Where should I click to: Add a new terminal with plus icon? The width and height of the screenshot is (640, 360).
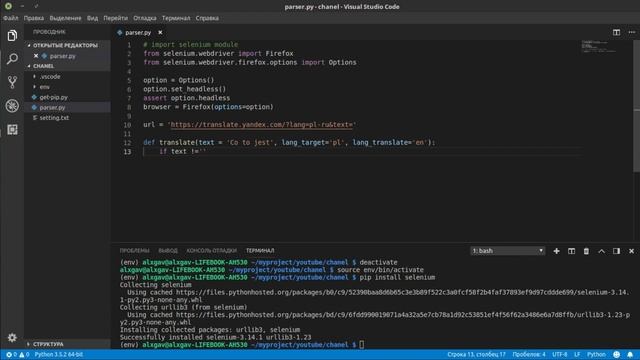tap(556, 251)
